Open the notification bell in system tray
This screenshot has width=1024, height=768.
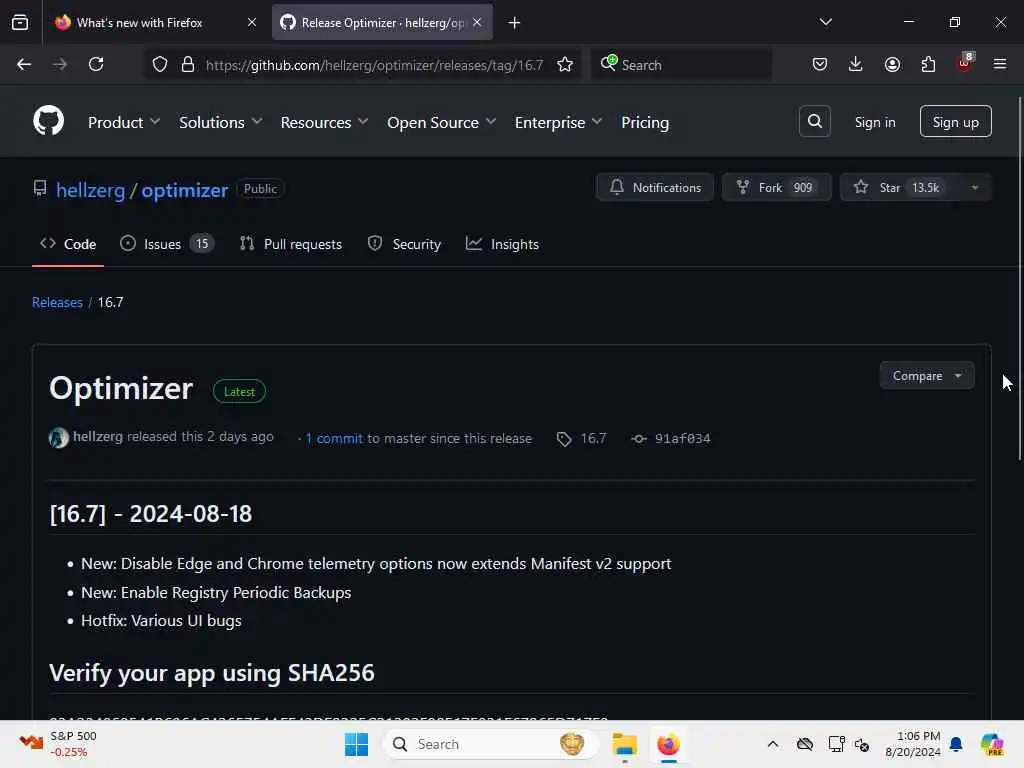coord(956,744)
